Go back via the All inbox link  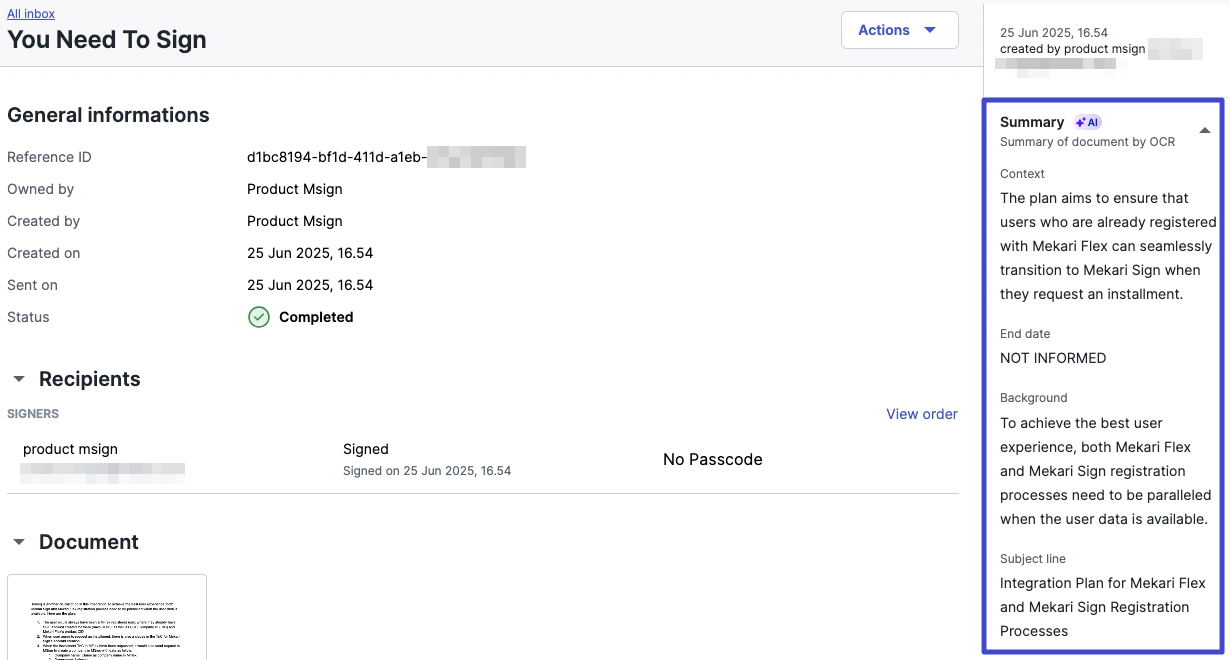coord(31,14)
